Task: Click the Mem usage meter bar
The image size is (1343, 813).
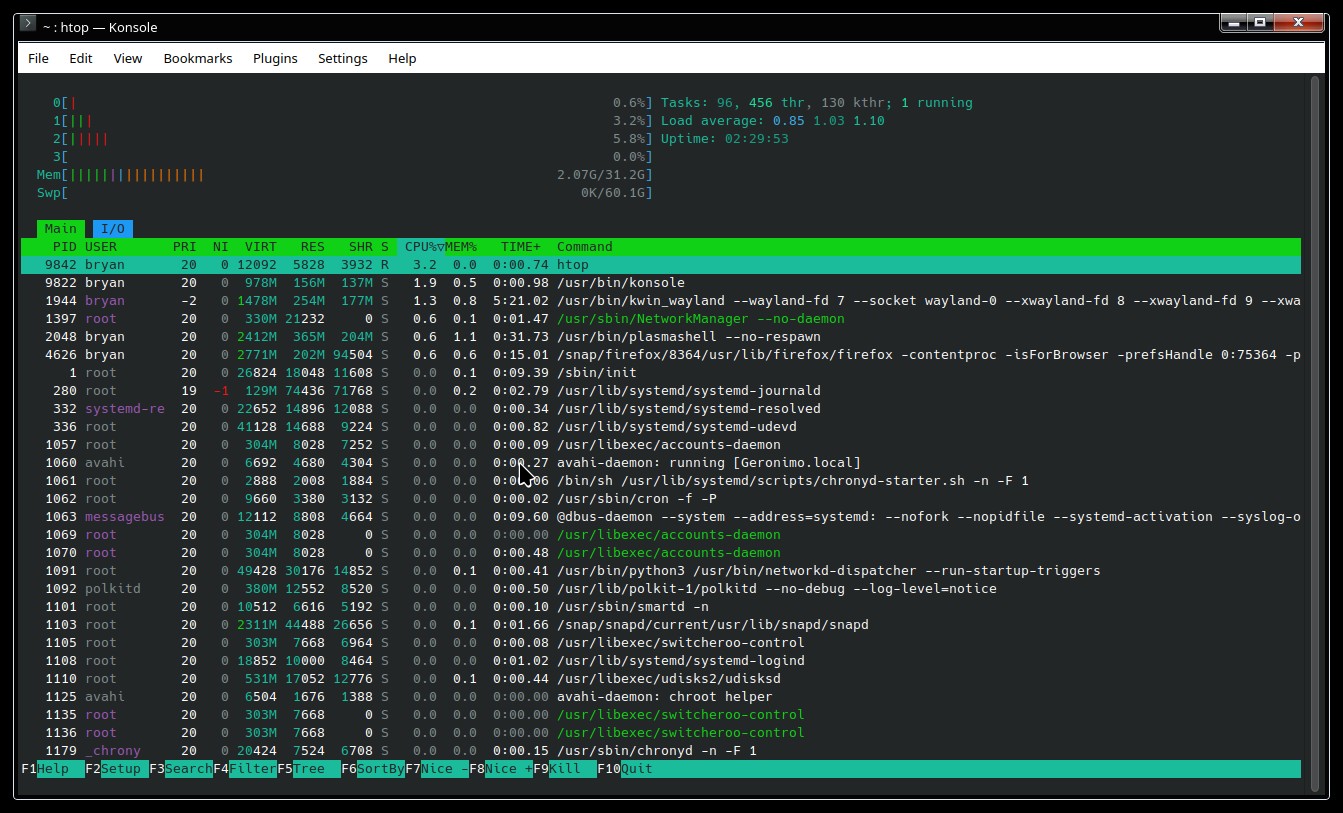Action: click(x=345, y=175)
